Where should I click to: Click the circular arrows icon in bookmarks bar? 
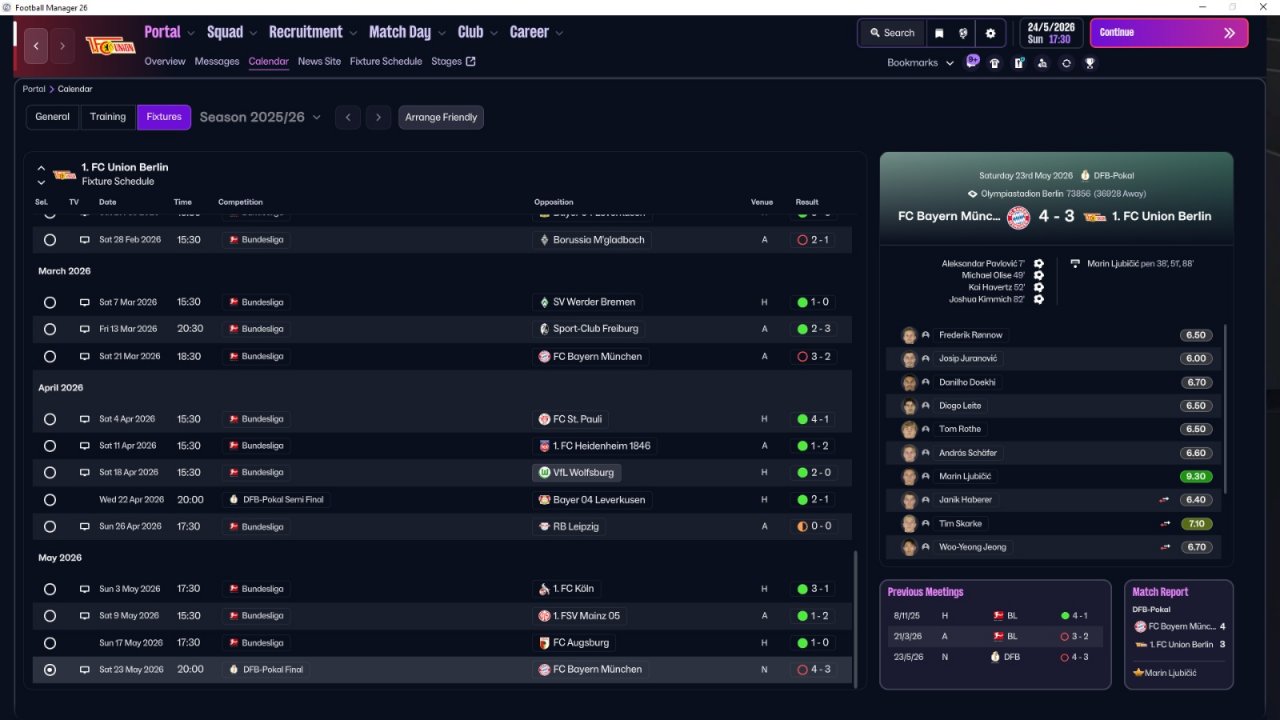pyautogui.click(x=1066, y=63)
